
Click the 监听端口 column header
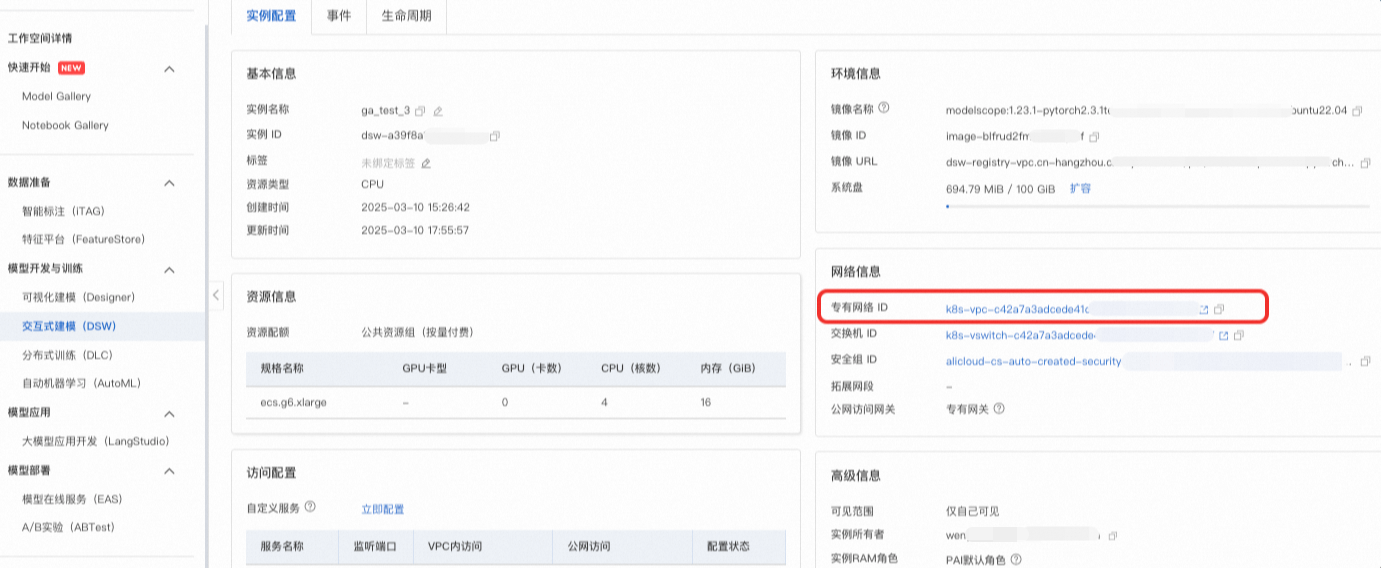pyautogui.click(x=375, y=547)
